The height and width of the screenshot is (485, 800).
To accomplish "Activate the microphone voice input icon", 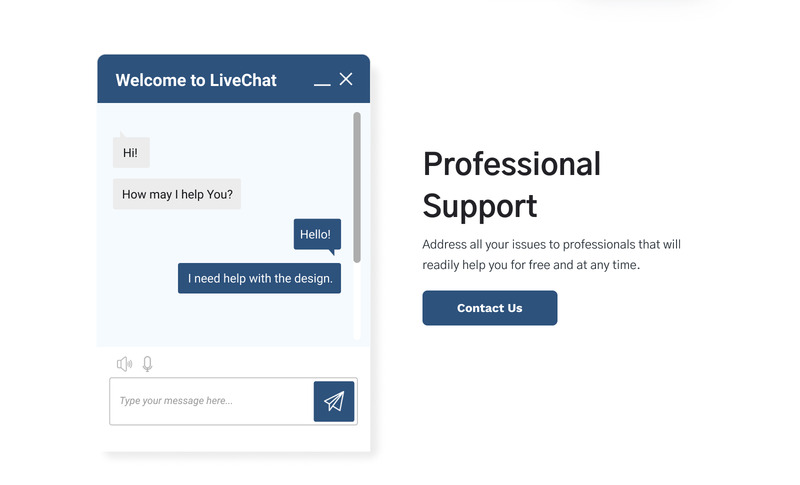I will point(148,364).
